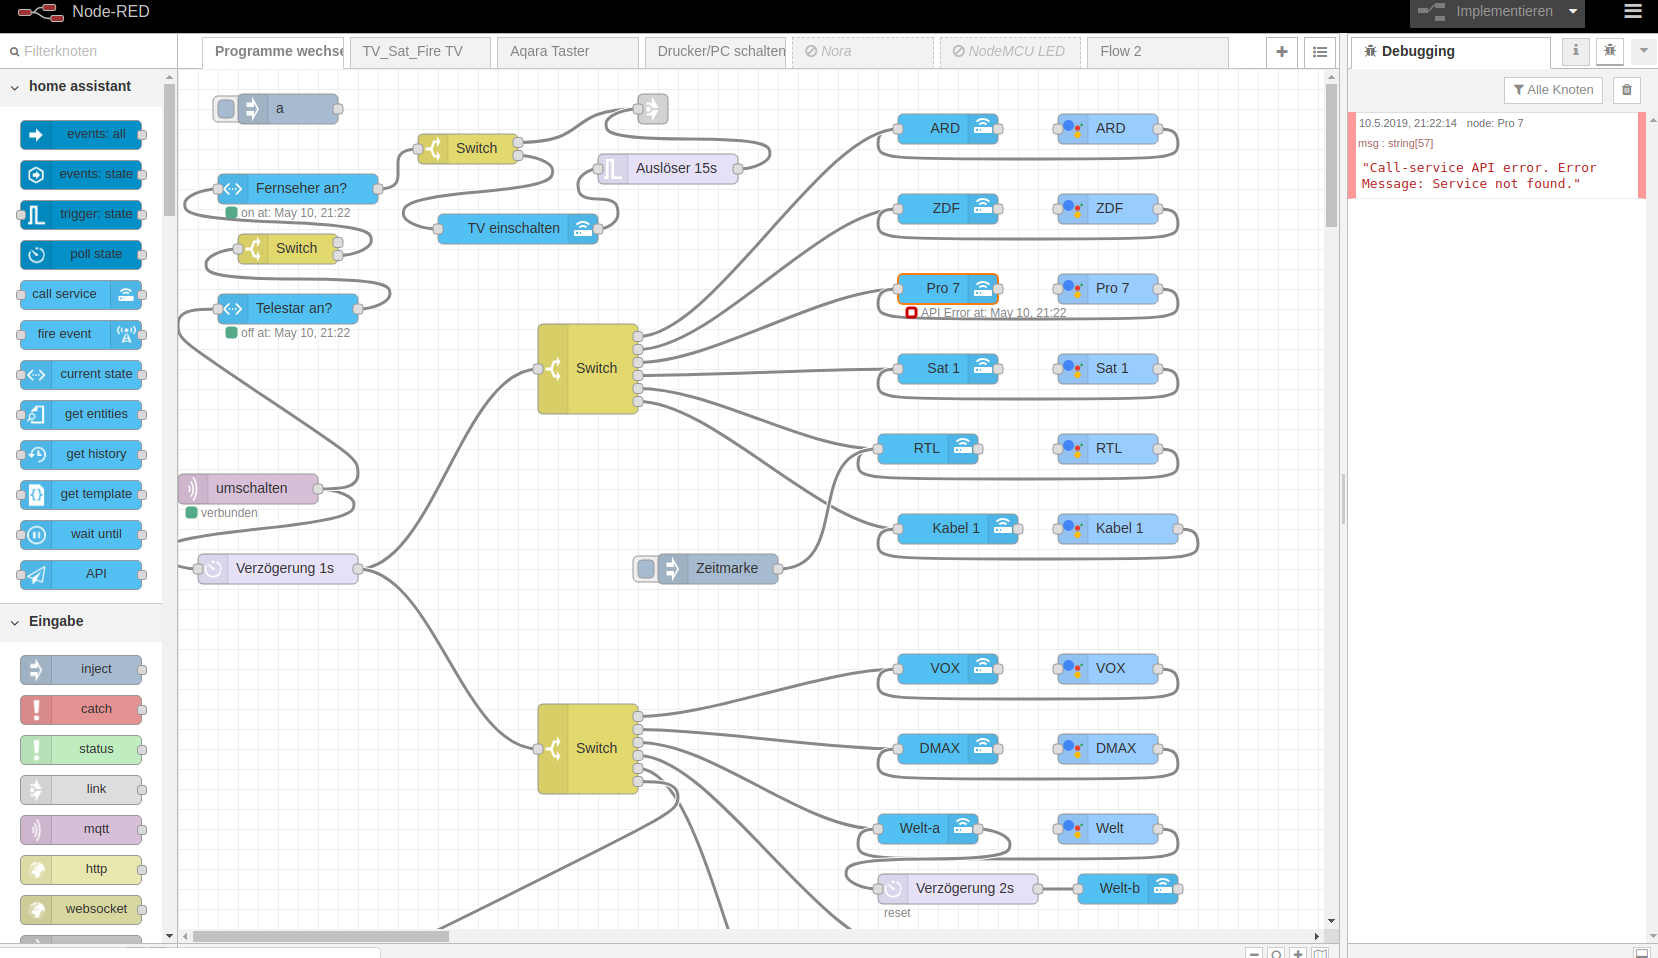Viewport: 1658px width, 958px height.
Task: Trigger the inject button on node 'a'
Action: (x=225, y=108)
